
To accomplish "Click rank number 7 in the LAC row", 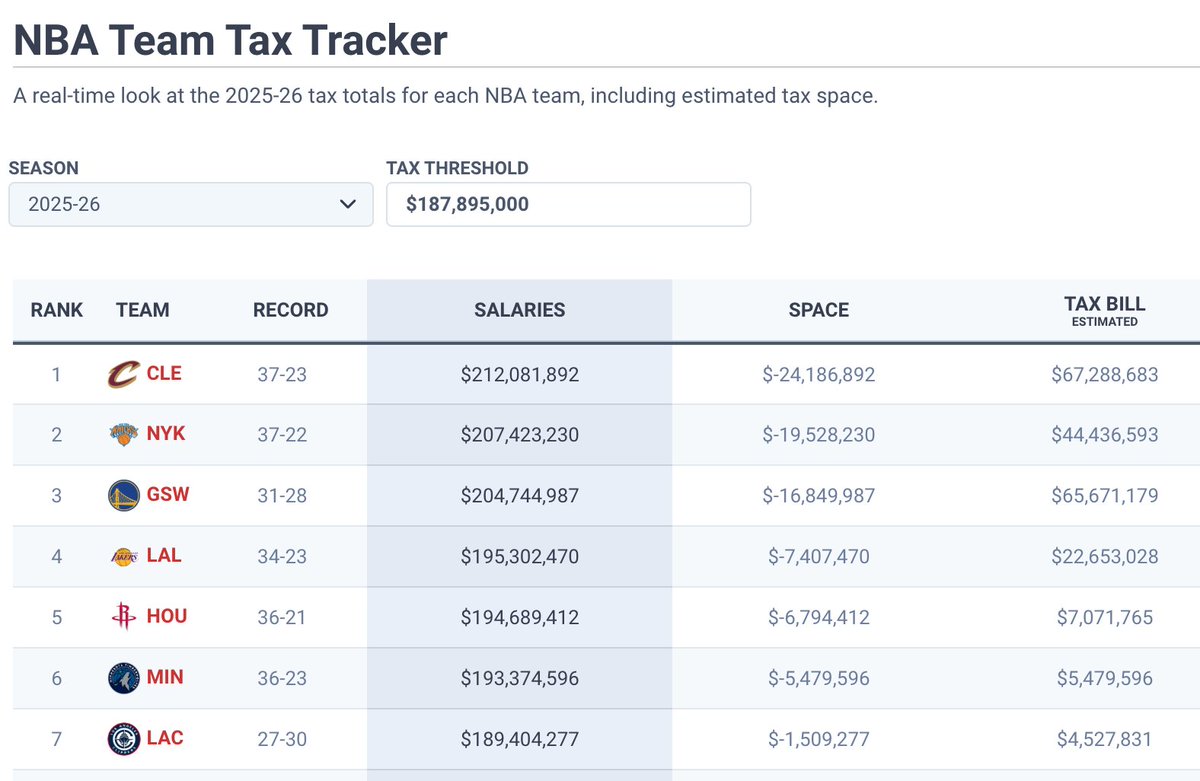I will point(57,739).
